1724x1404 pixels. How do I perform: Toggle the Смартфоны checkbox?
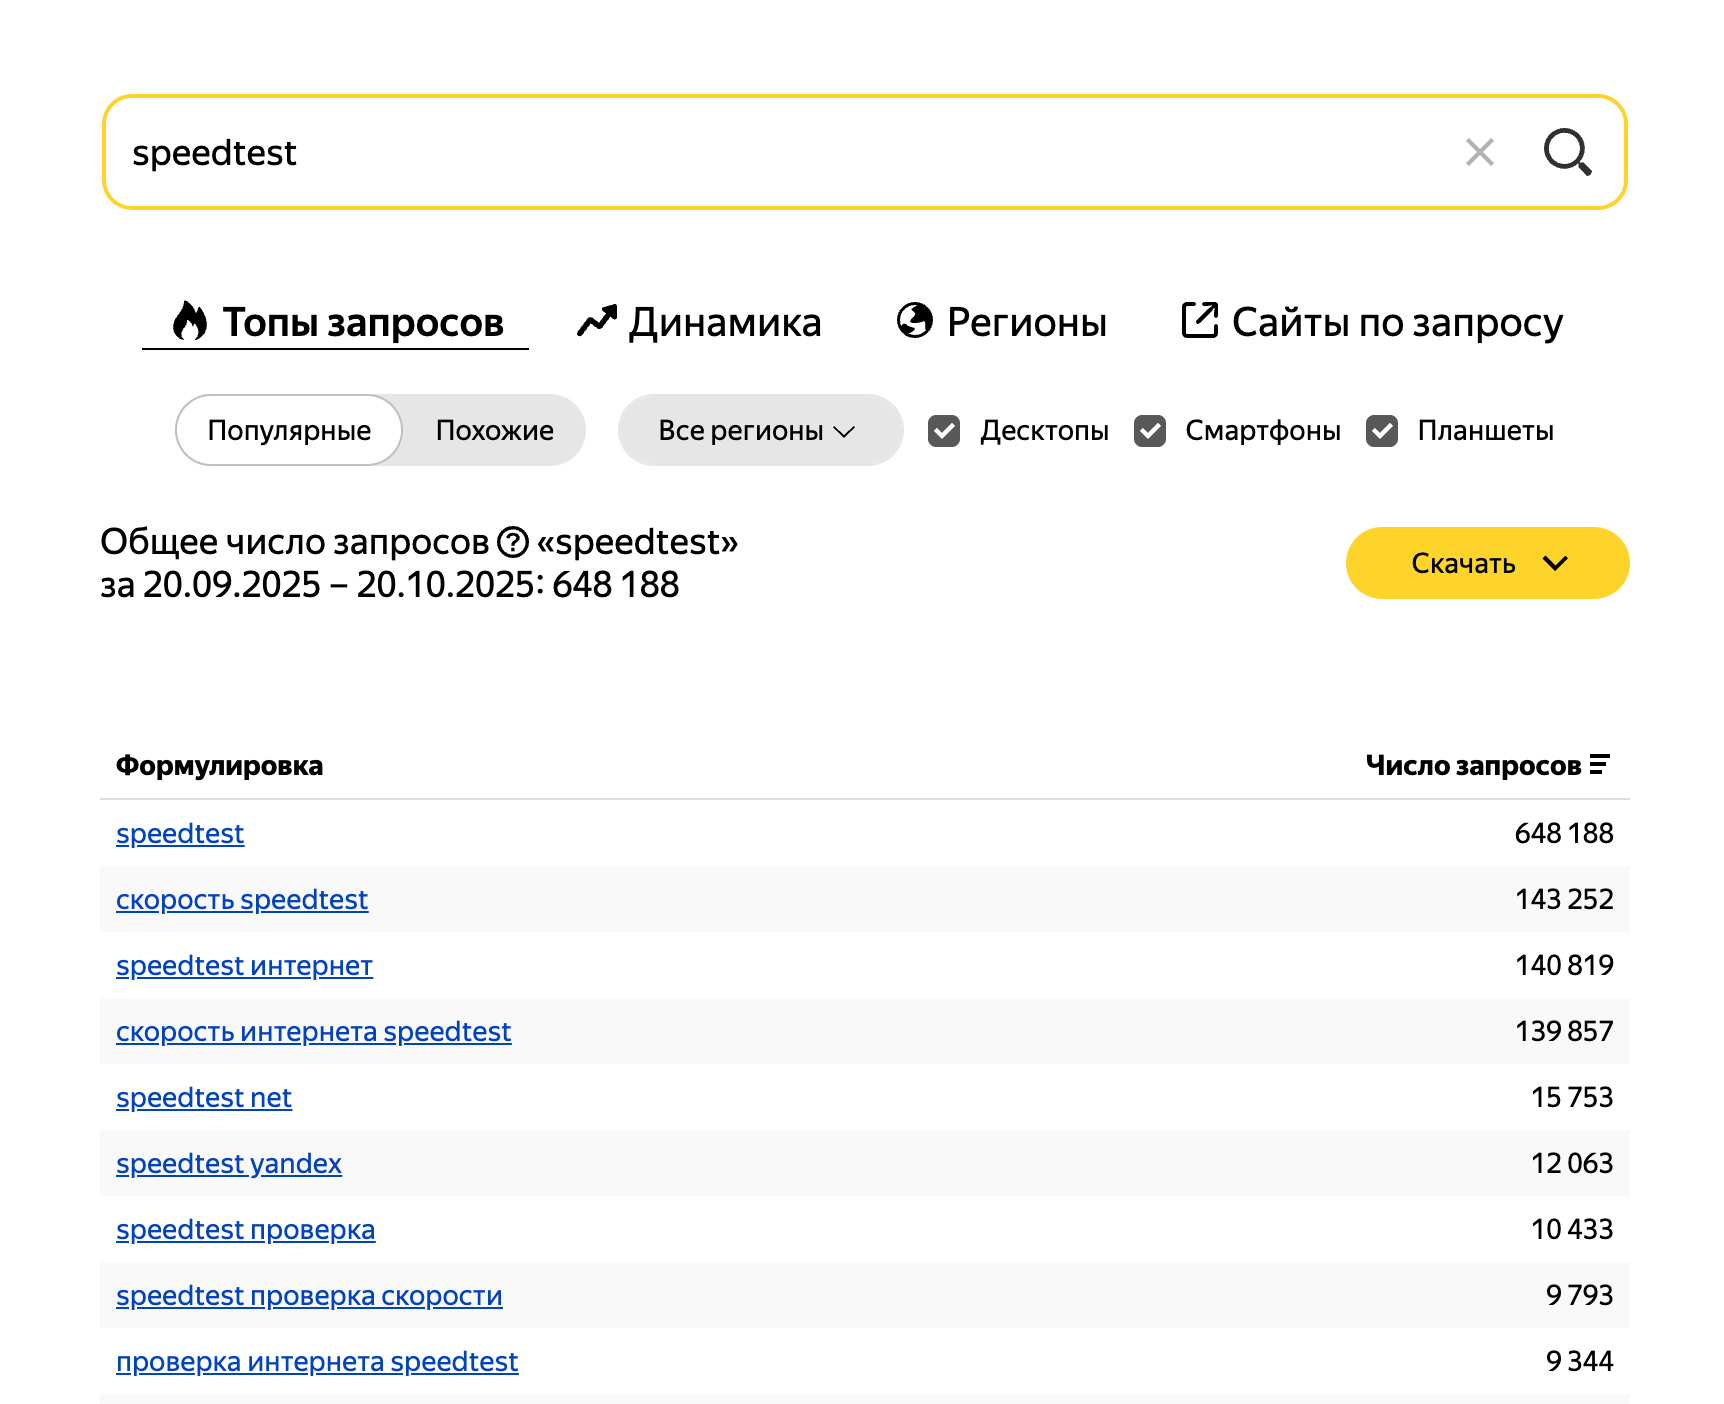click(x=1150, y=431)
